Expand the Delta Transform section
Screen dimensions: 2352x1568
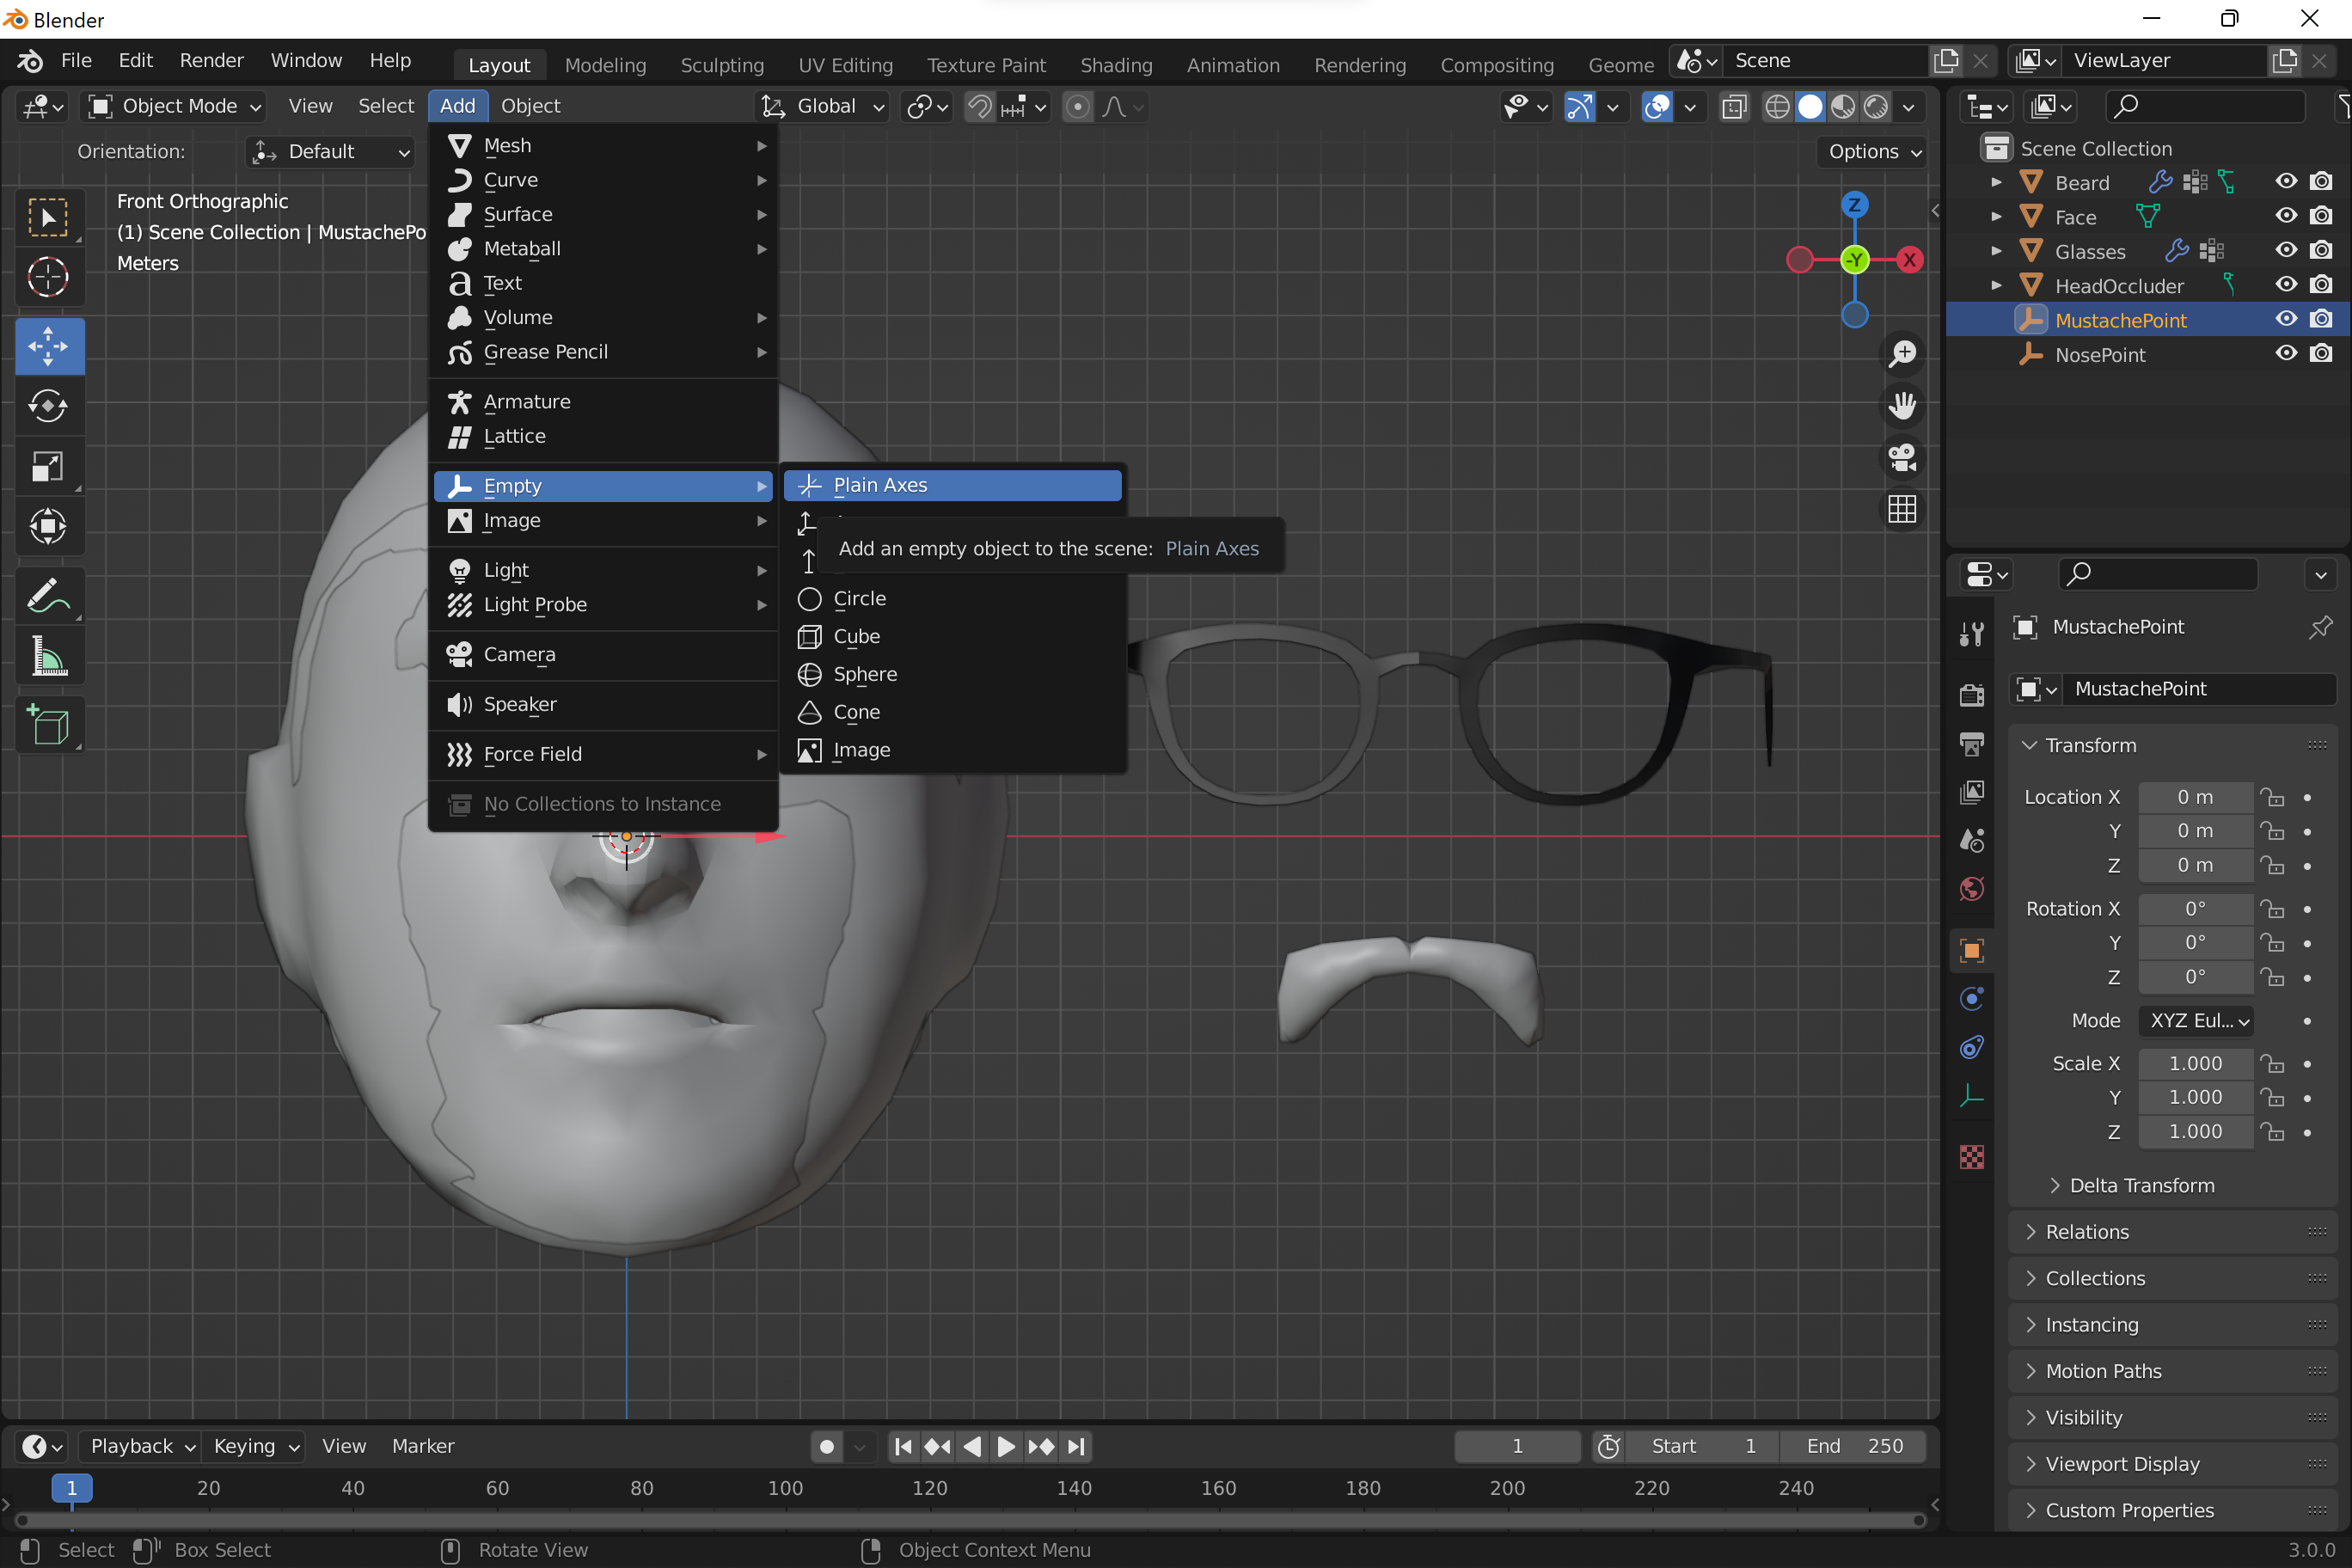2140,1185
